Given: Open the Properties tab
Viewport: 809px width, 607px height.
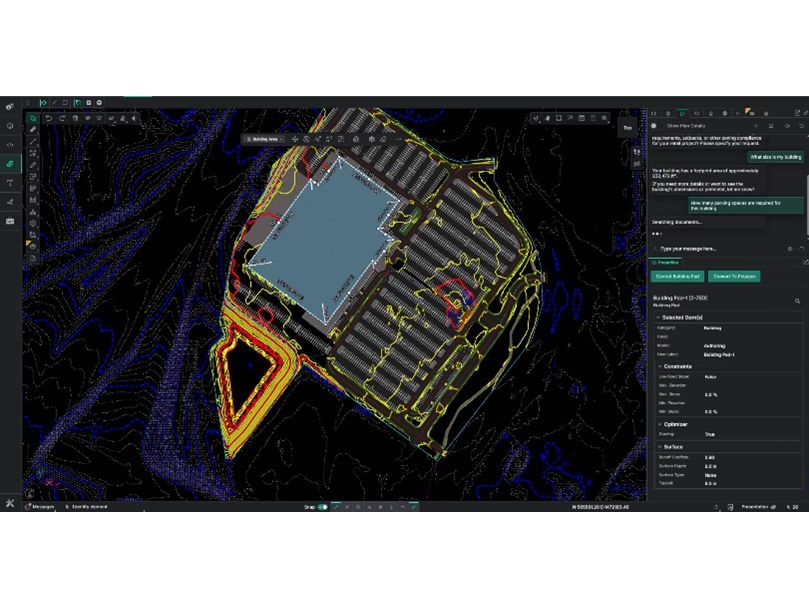Looking at the screenshot, I should pyautogui.click(x=669, y=262).
